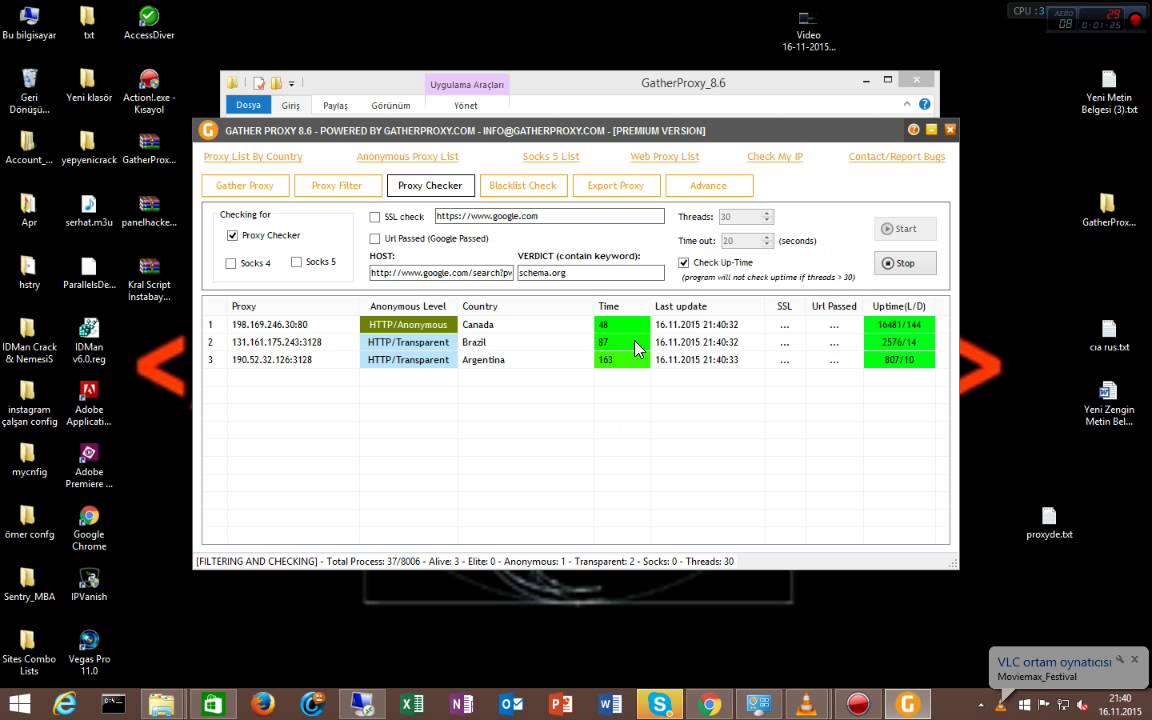Open Web Proxy List link

point(664,156)
